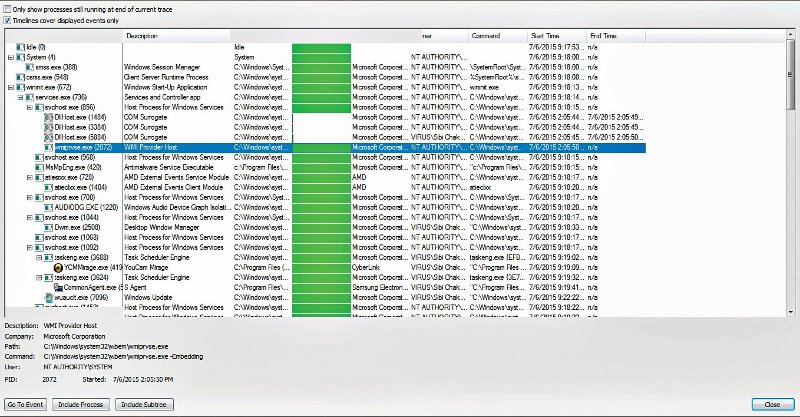The height and width of the screenshot is (417, 800).
Task: Click 'Windows Update' description cell
Action: pos(148,298)
